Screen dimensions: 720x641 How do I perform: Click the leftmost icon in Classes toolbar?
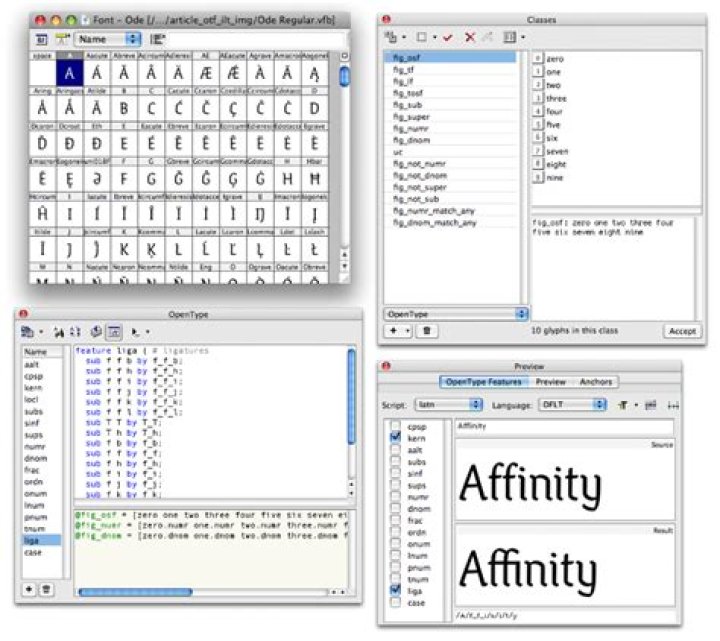(x=391, y=37)
